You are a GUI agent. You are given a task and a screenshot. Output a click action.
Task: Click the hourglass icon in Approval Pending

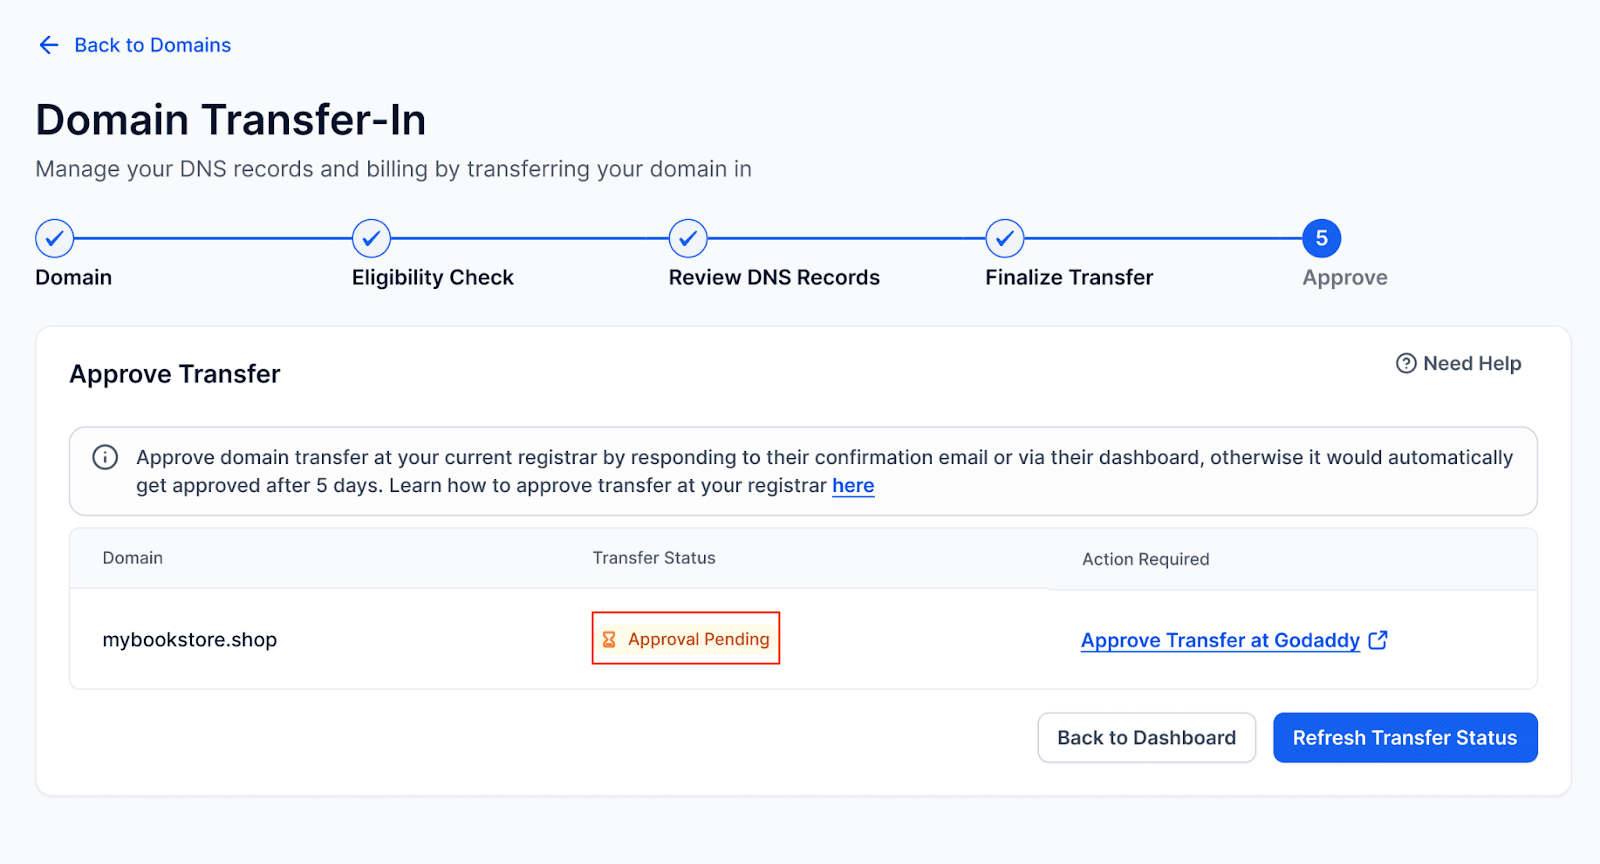coord(609,639)
